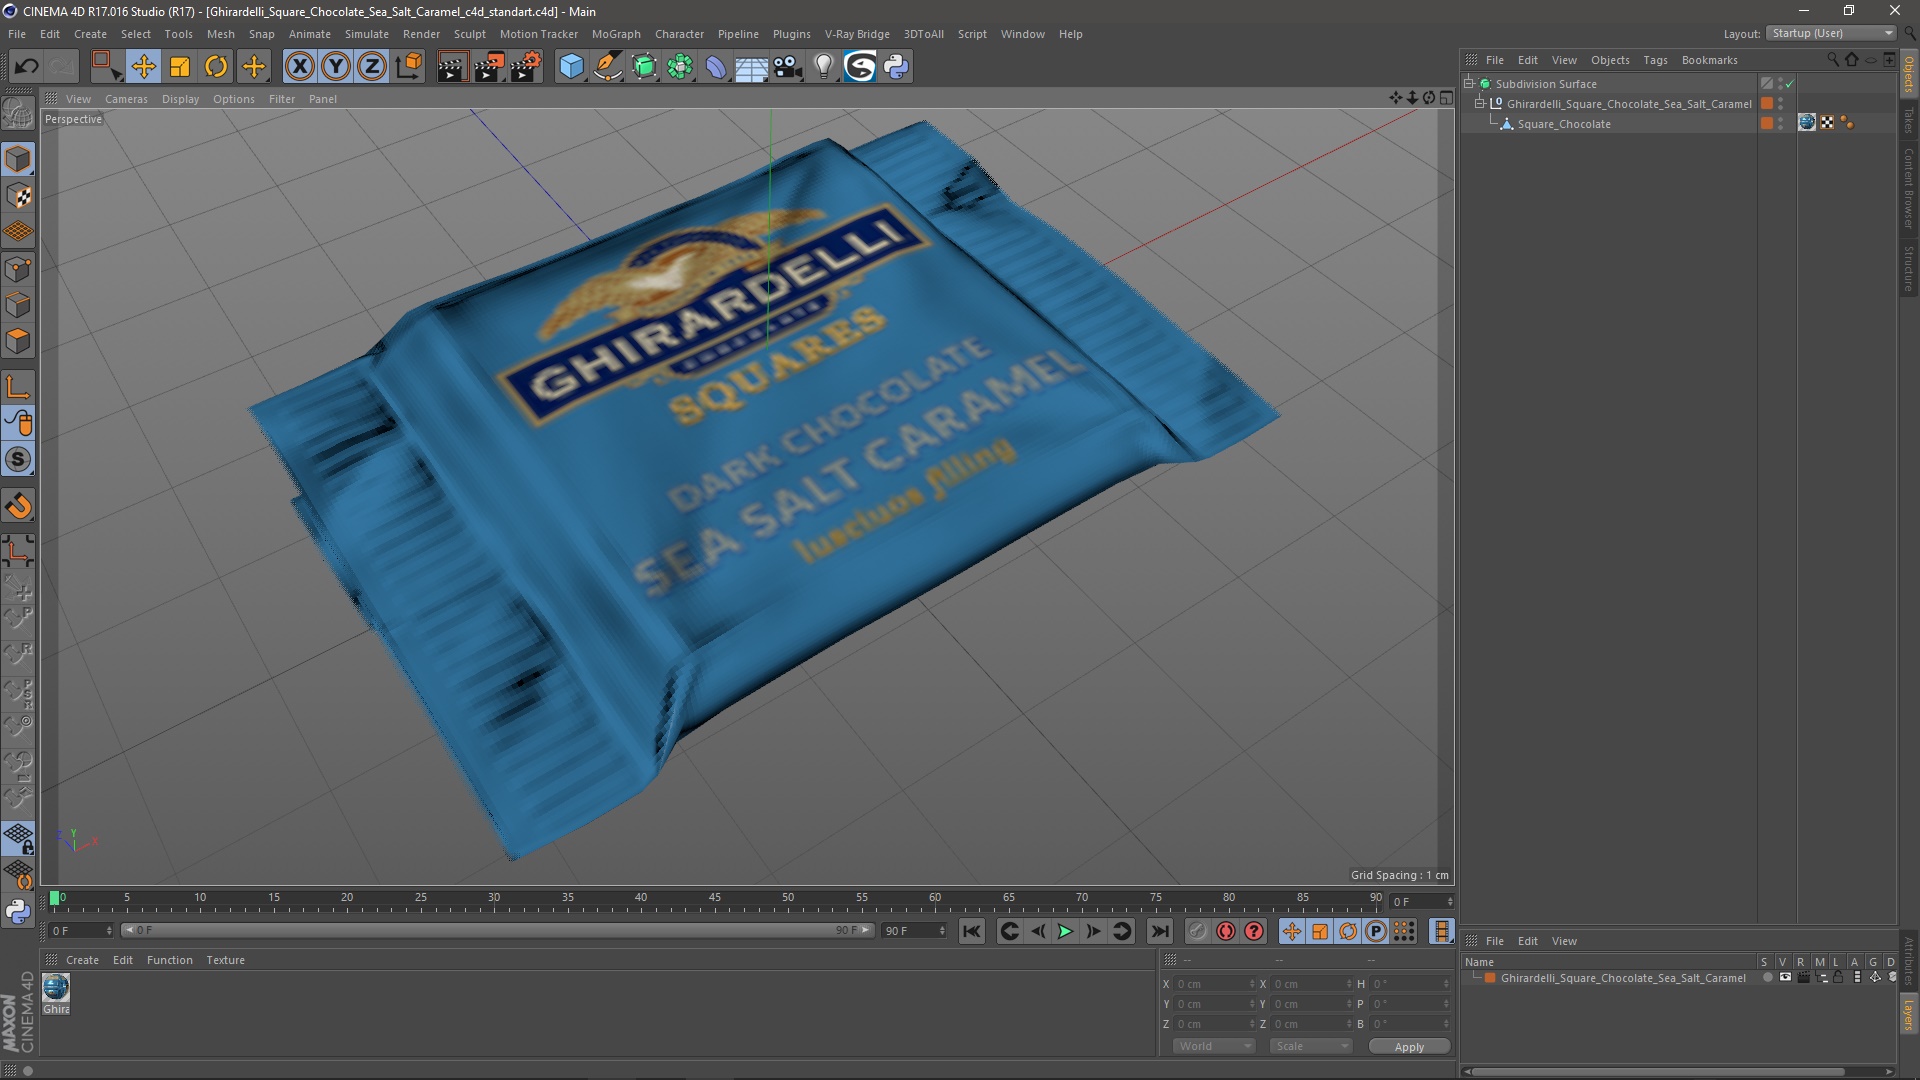Open Material Manager Create menu
Image resolution: width=1920 pixels, height=1080 pixels.
tap(82, 960)
